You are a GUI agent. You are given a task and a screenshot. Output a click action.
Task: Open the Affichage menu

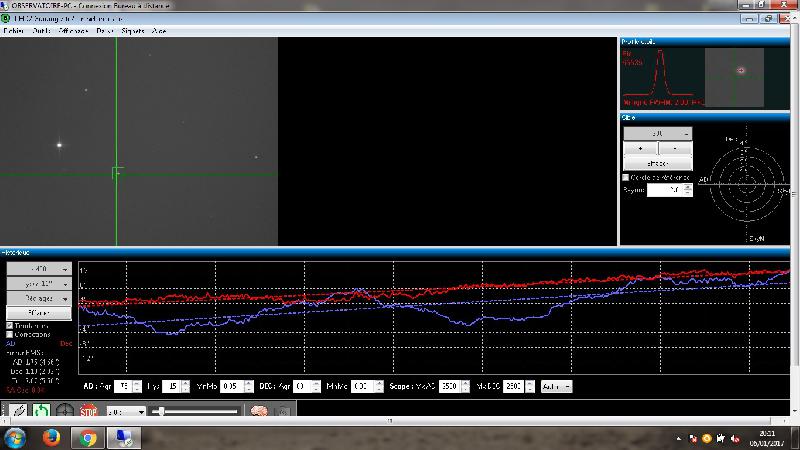tap(73, 31)
